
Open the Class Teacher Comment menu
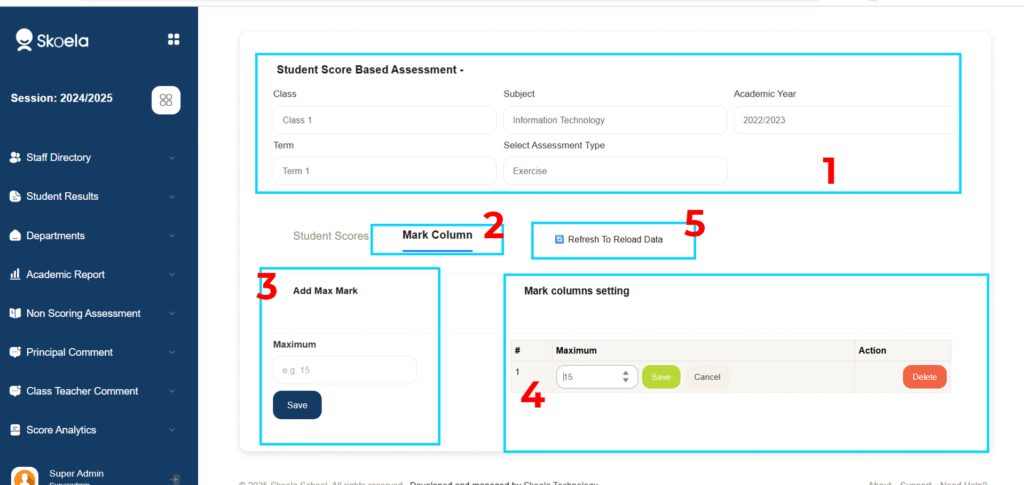click(x=81, y=391)
